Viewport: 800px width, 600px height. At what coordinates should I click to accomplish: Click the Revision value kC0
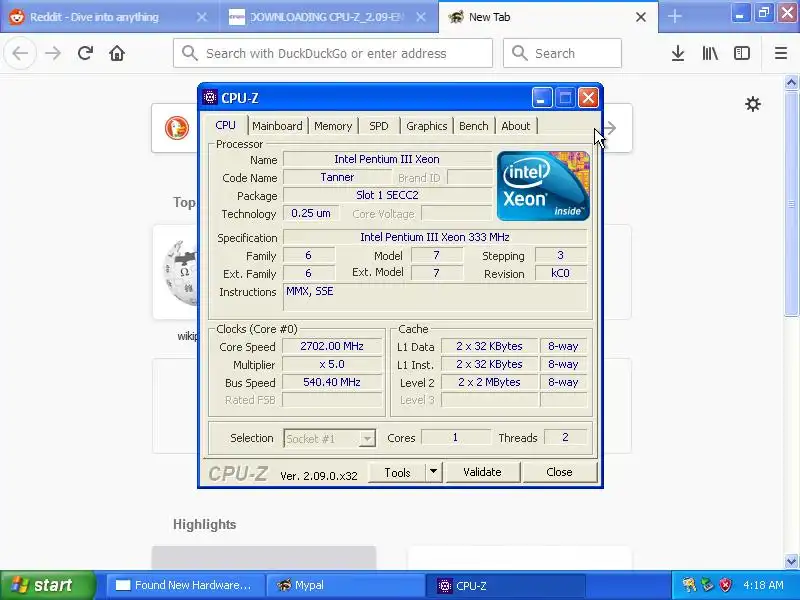pos(560,273)
